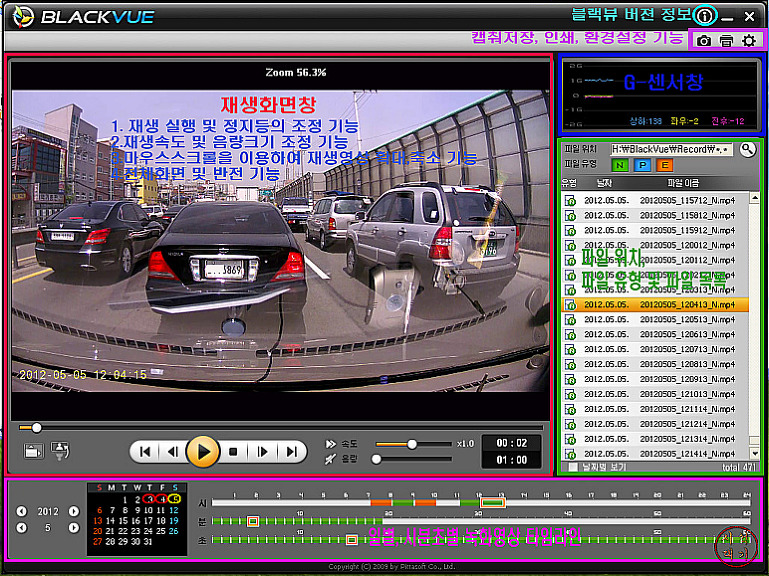Select file 20120505_121214_N.mp4
The image size is (769, 576).
point(655,424)
